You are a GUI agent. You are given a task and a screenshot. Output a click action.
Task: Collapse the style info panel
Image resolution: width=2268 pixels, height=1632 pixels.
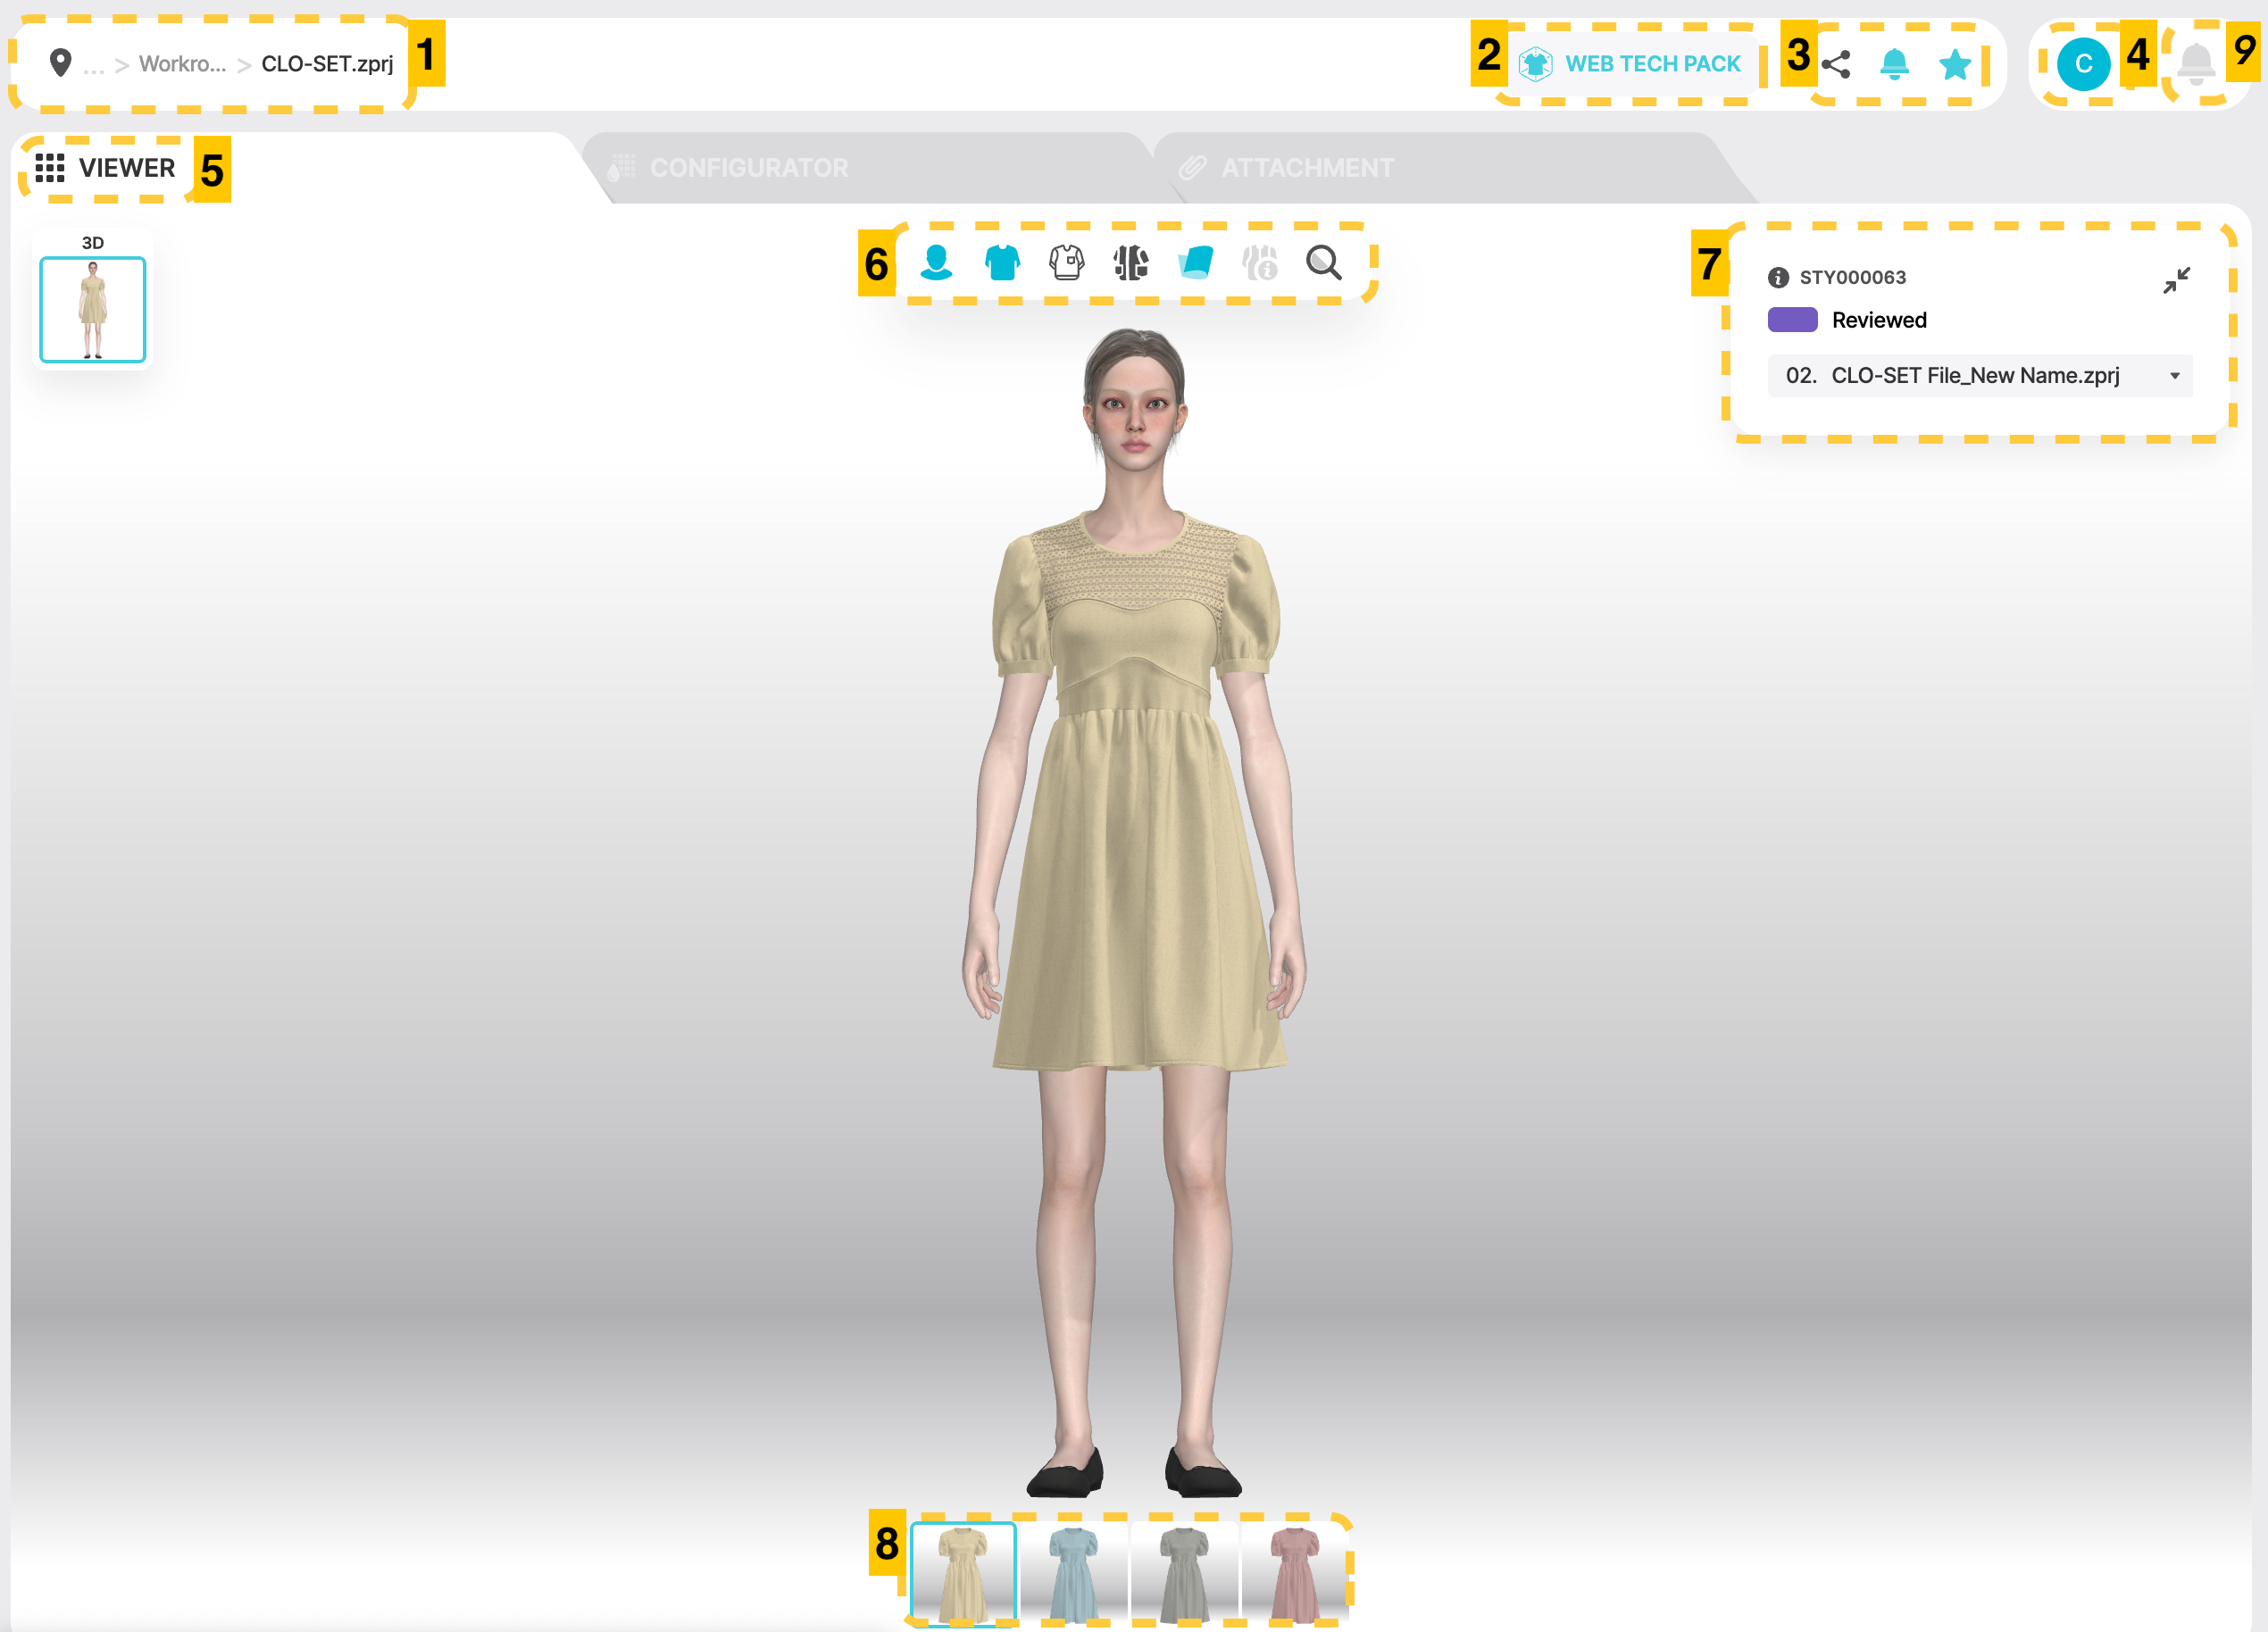tap(2175, 280)
